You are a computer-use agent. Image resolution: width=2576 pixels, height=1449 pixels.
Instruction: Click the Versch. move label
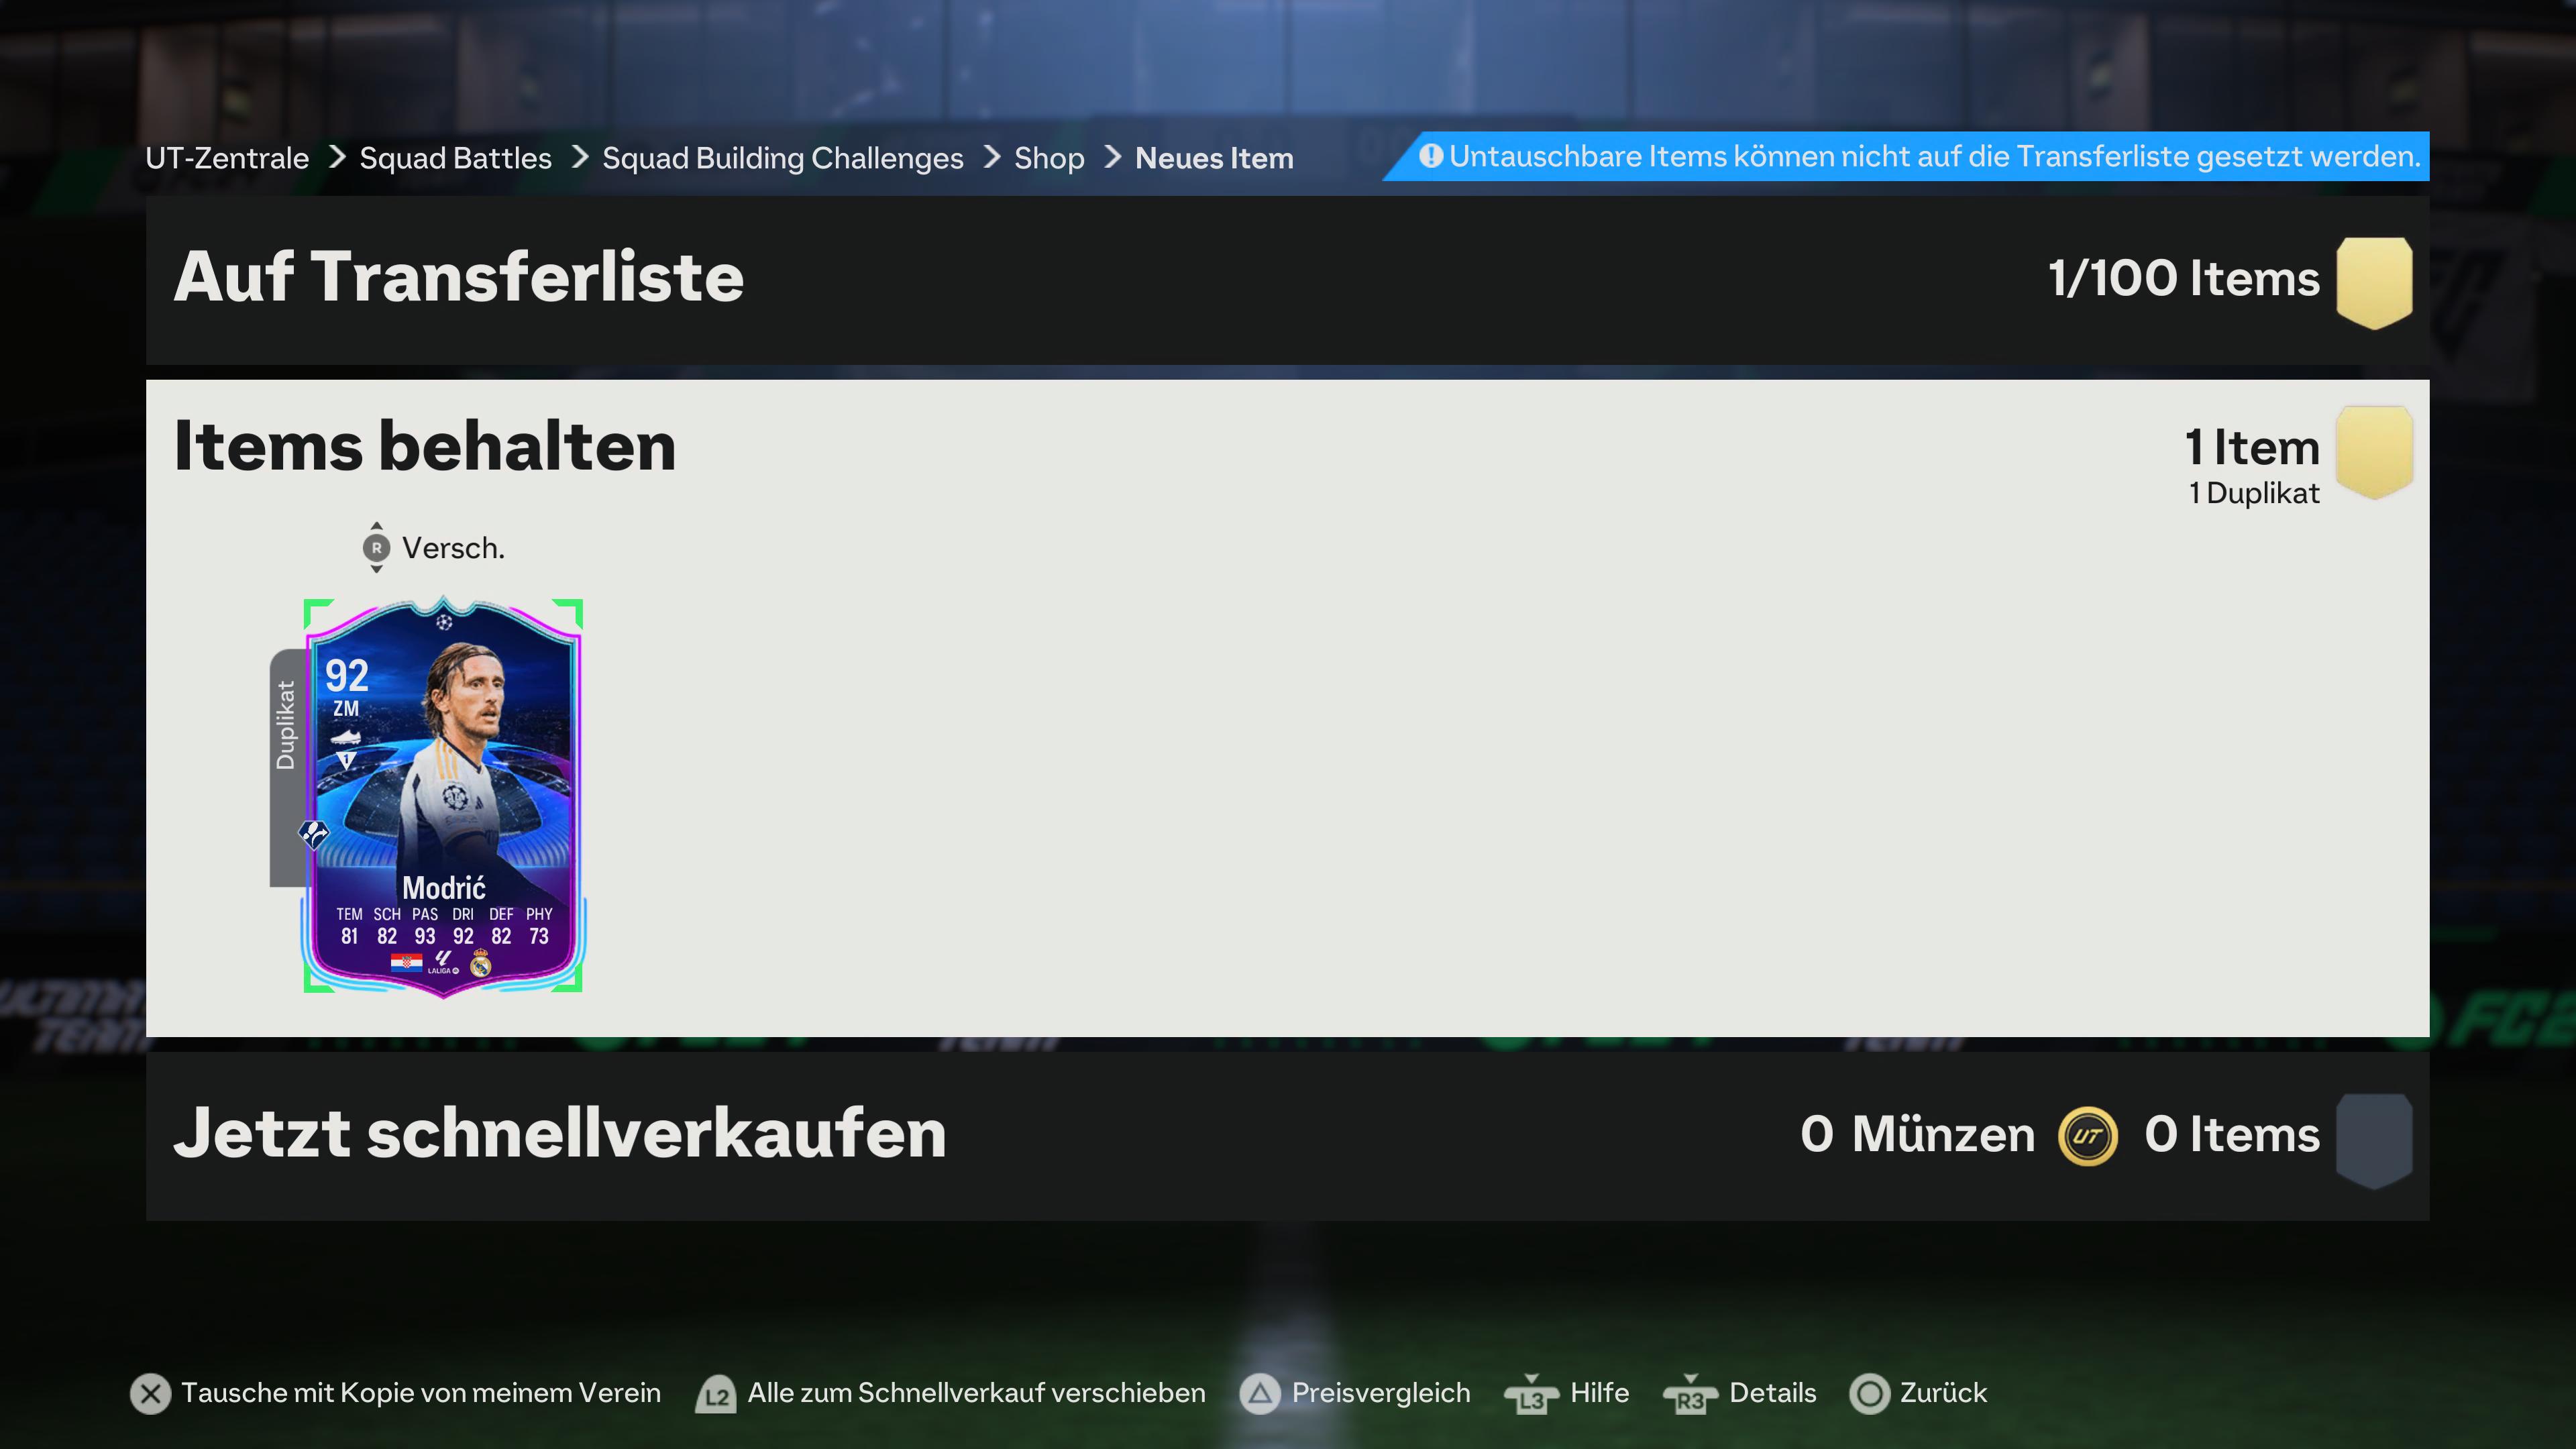pos(453,548)
